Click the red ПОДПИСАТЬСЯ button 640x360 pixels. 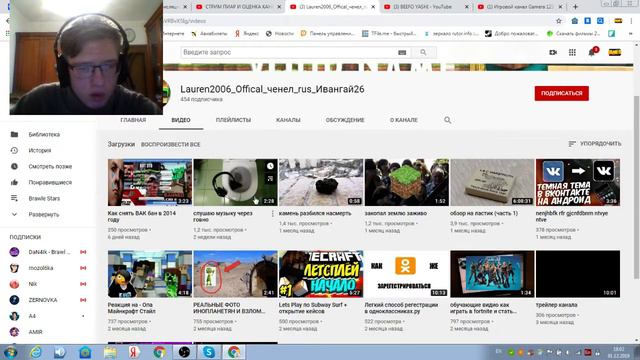[562, 93]
